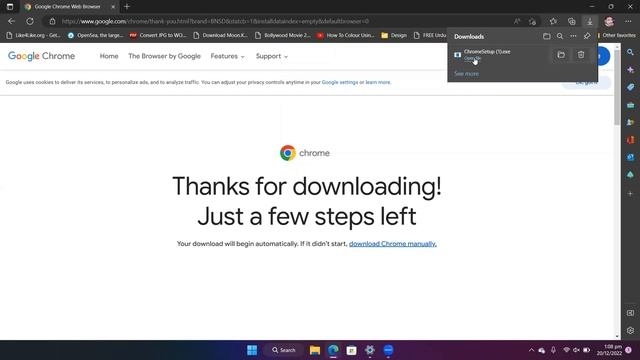Open the Windows Start button

tap(252, 350)
